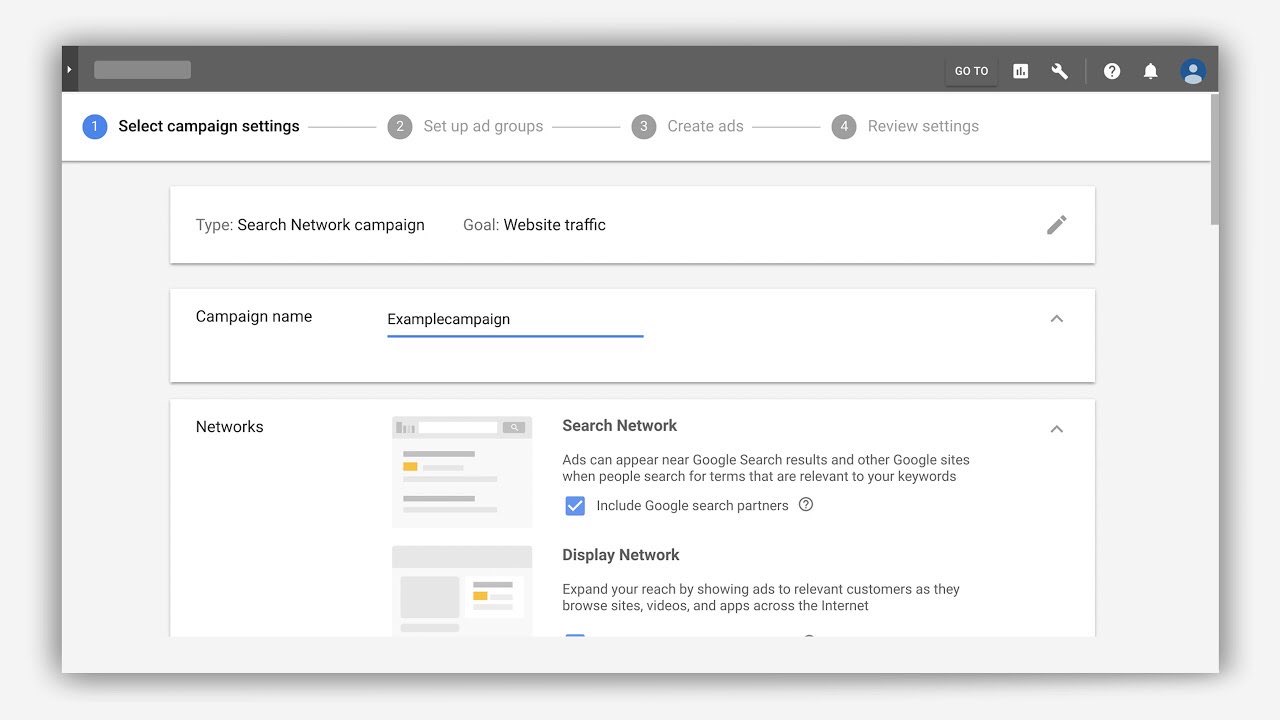
Task: Open the tools wrench icon
Action: [1059, 71]
